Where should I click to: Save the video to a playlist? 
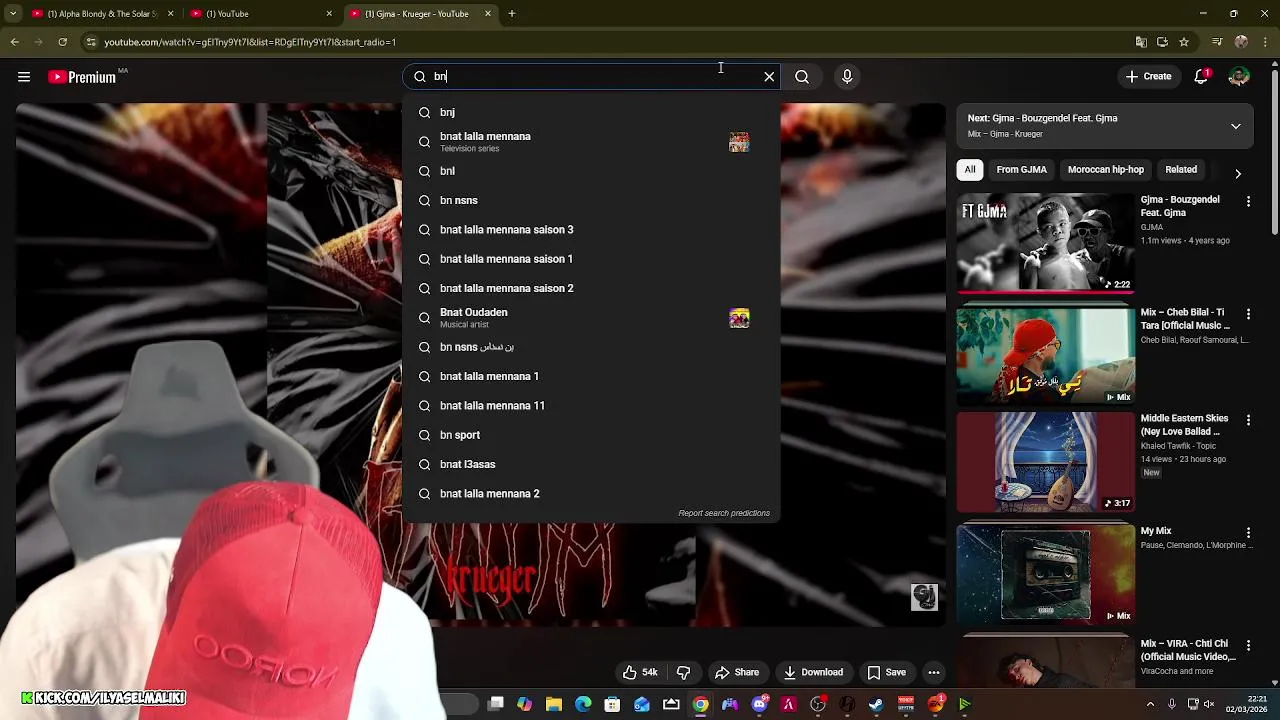[887, 673]
